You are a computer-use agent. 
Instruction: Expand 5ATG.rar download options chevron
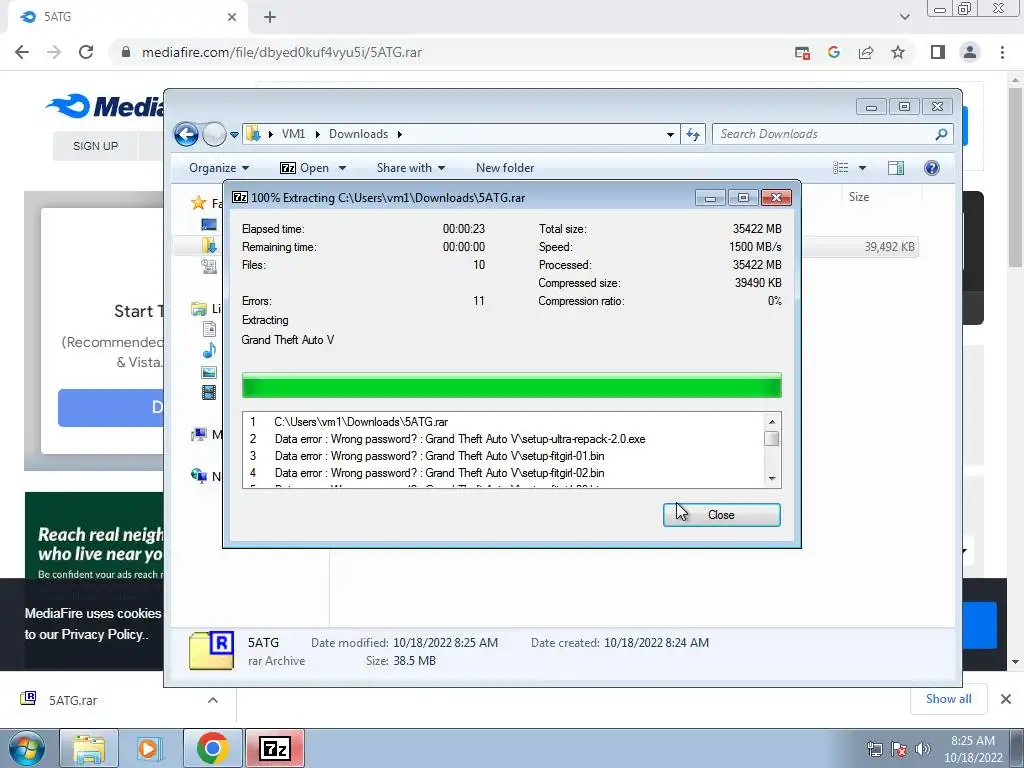pyautogui.click(x=213, y=700)
